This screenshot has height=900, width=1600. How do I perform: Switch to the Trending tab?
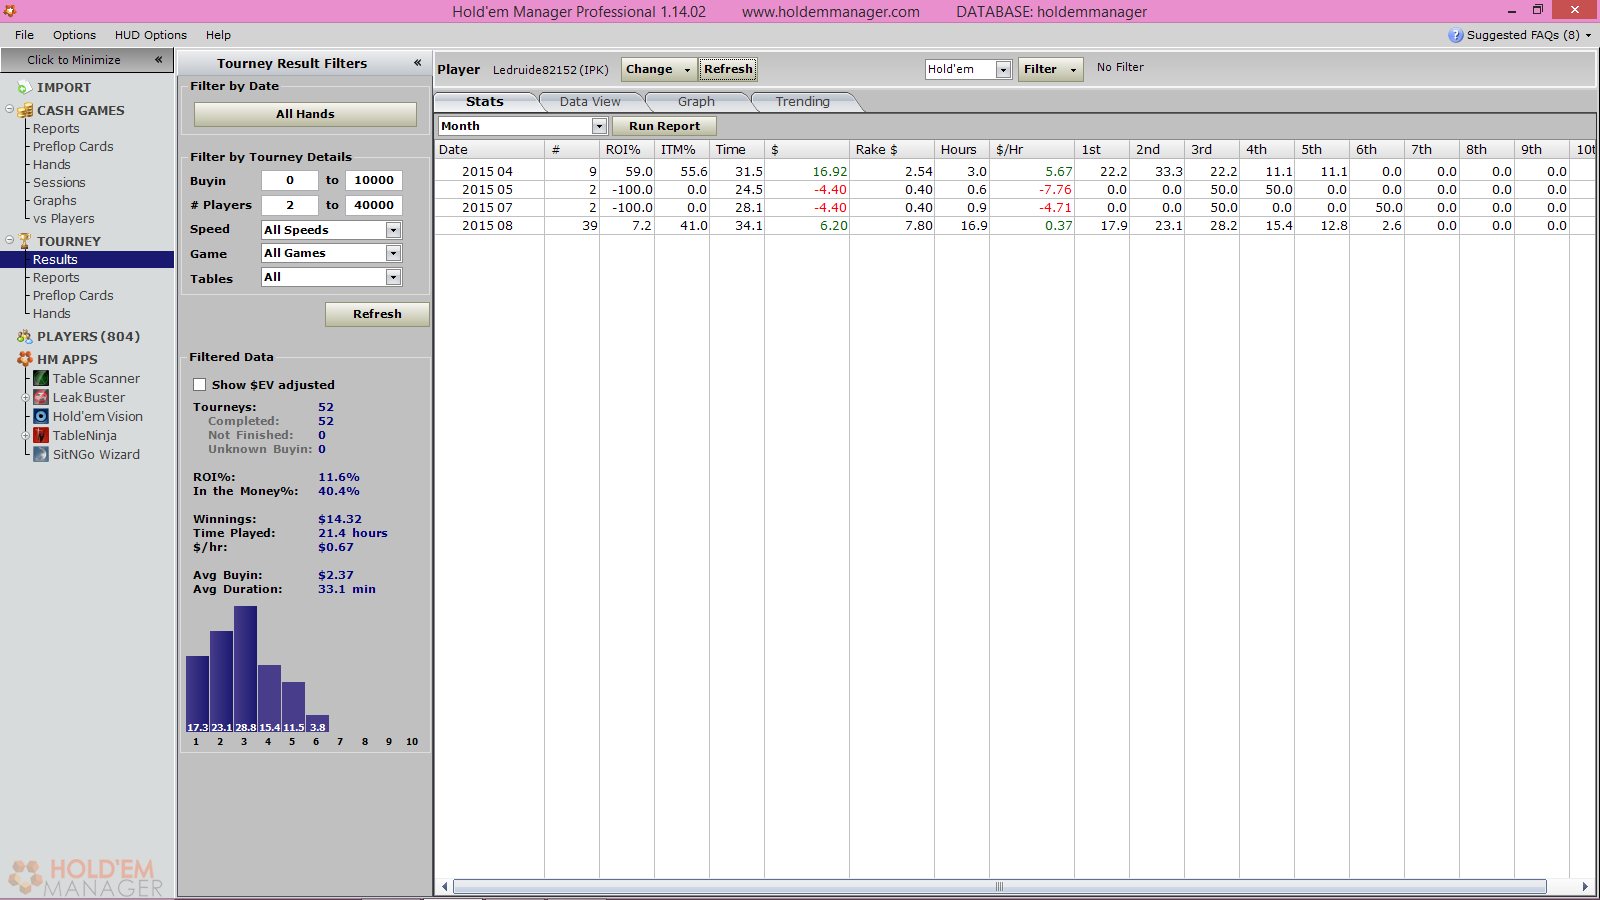pos(803,102)
